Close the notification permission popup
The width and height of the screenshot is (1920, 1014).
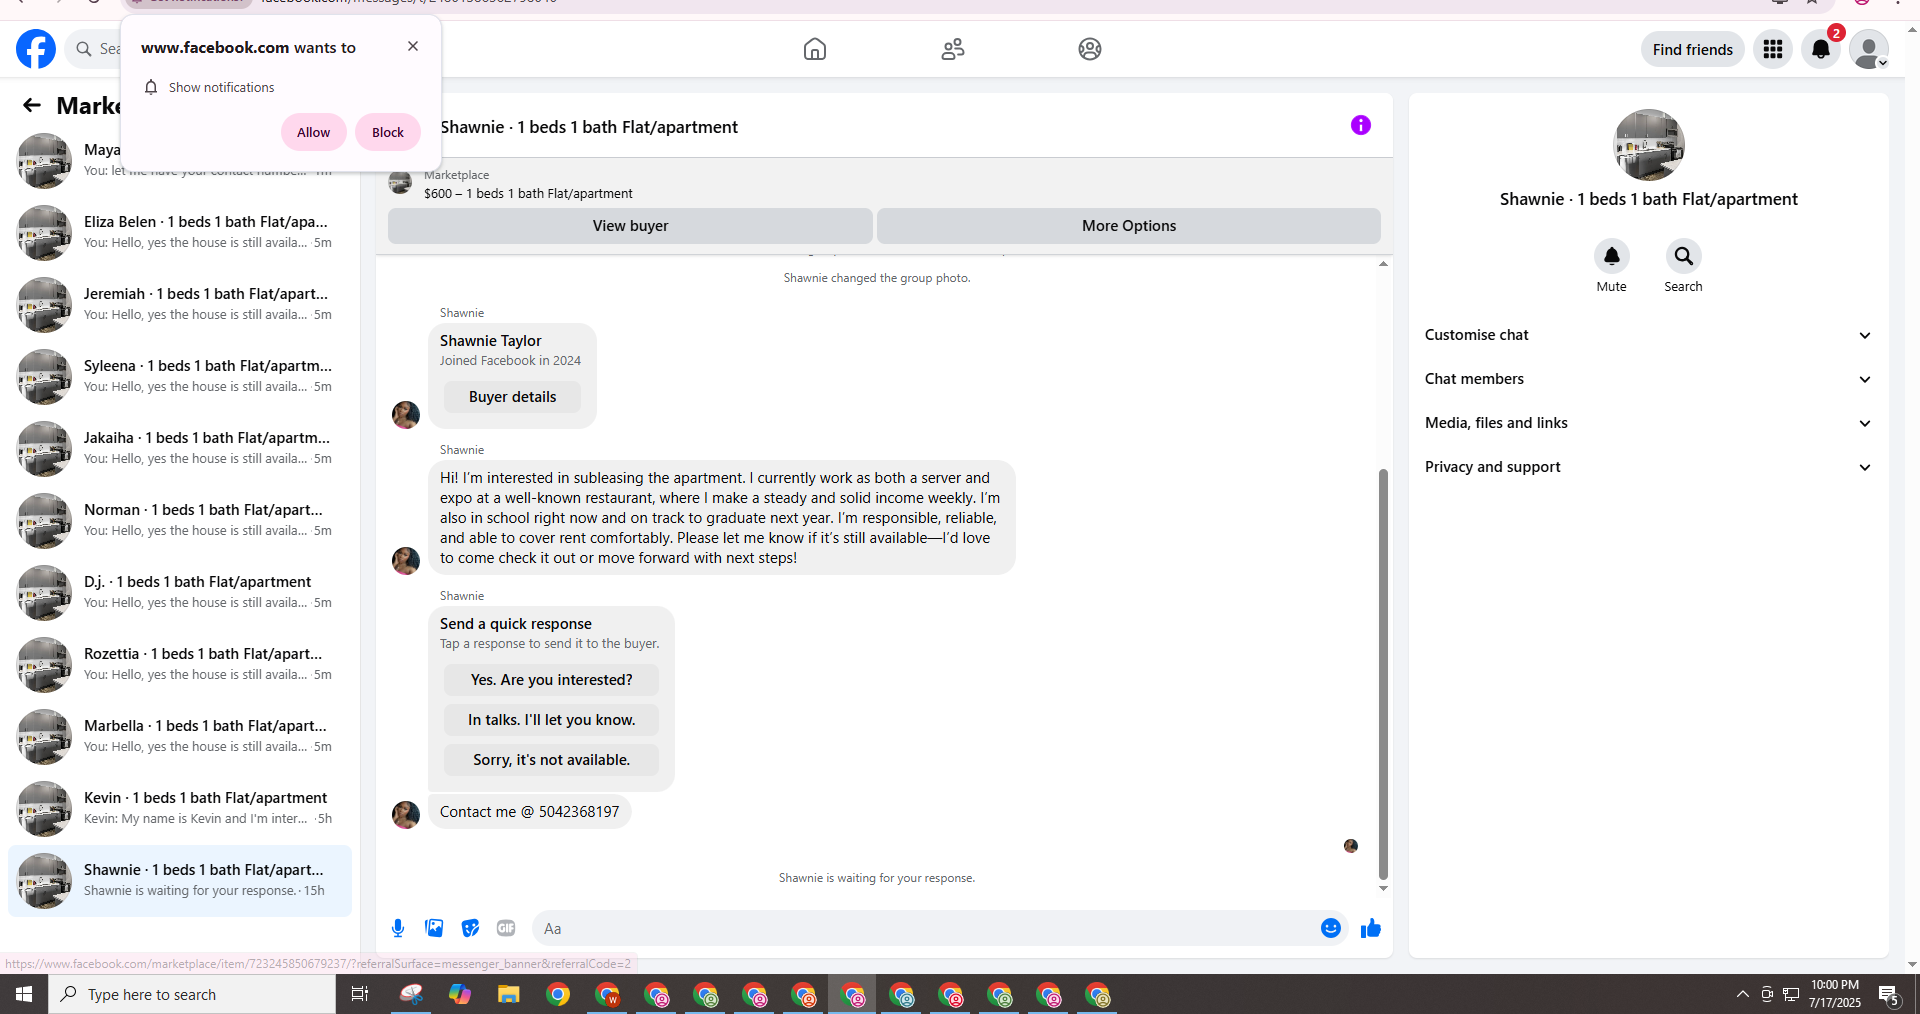413,46
